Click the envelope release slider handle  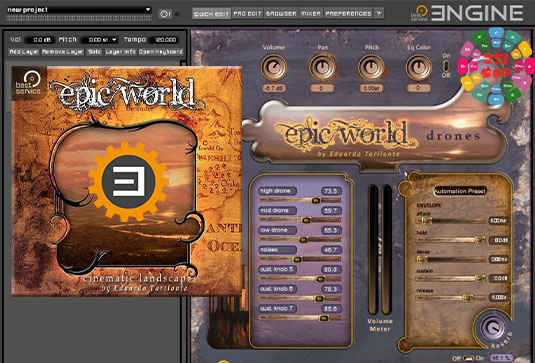(467, 298)
